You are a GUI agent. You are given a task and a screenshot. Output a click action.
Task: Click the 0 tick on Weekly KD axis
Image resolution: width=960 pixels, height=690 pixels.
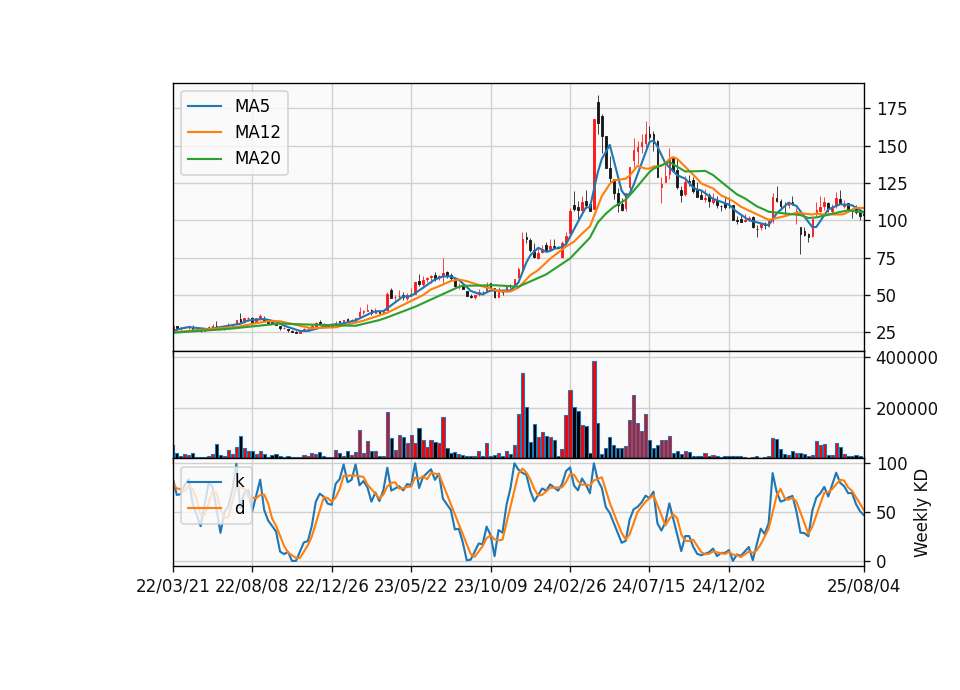coord(882,561)
